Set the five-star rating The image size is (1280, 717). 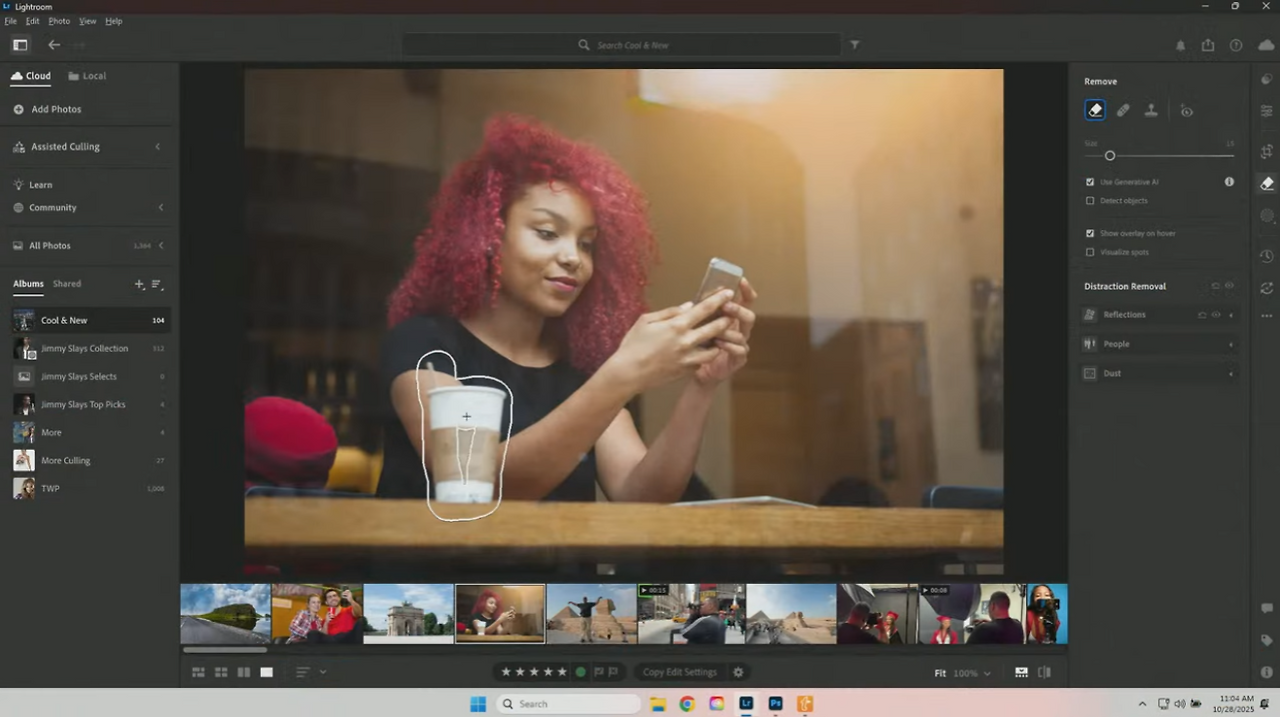click(562, 672)
